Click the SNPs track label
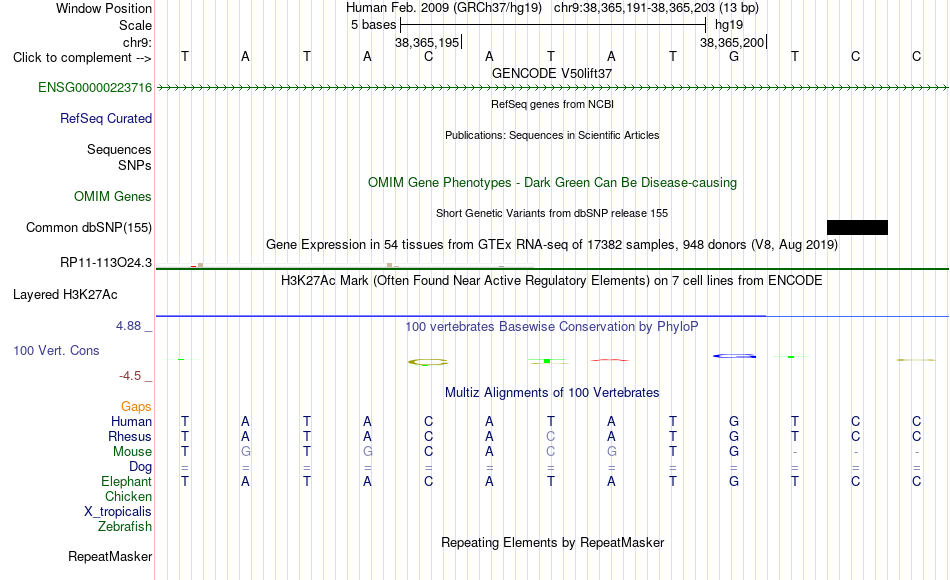Viewport: 950px width, 580px height. (x=135, y=165)
